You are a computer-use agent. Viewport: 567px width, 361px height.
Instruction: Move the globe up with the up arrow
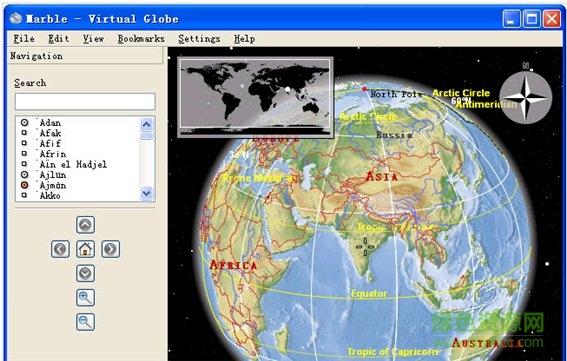85,225
